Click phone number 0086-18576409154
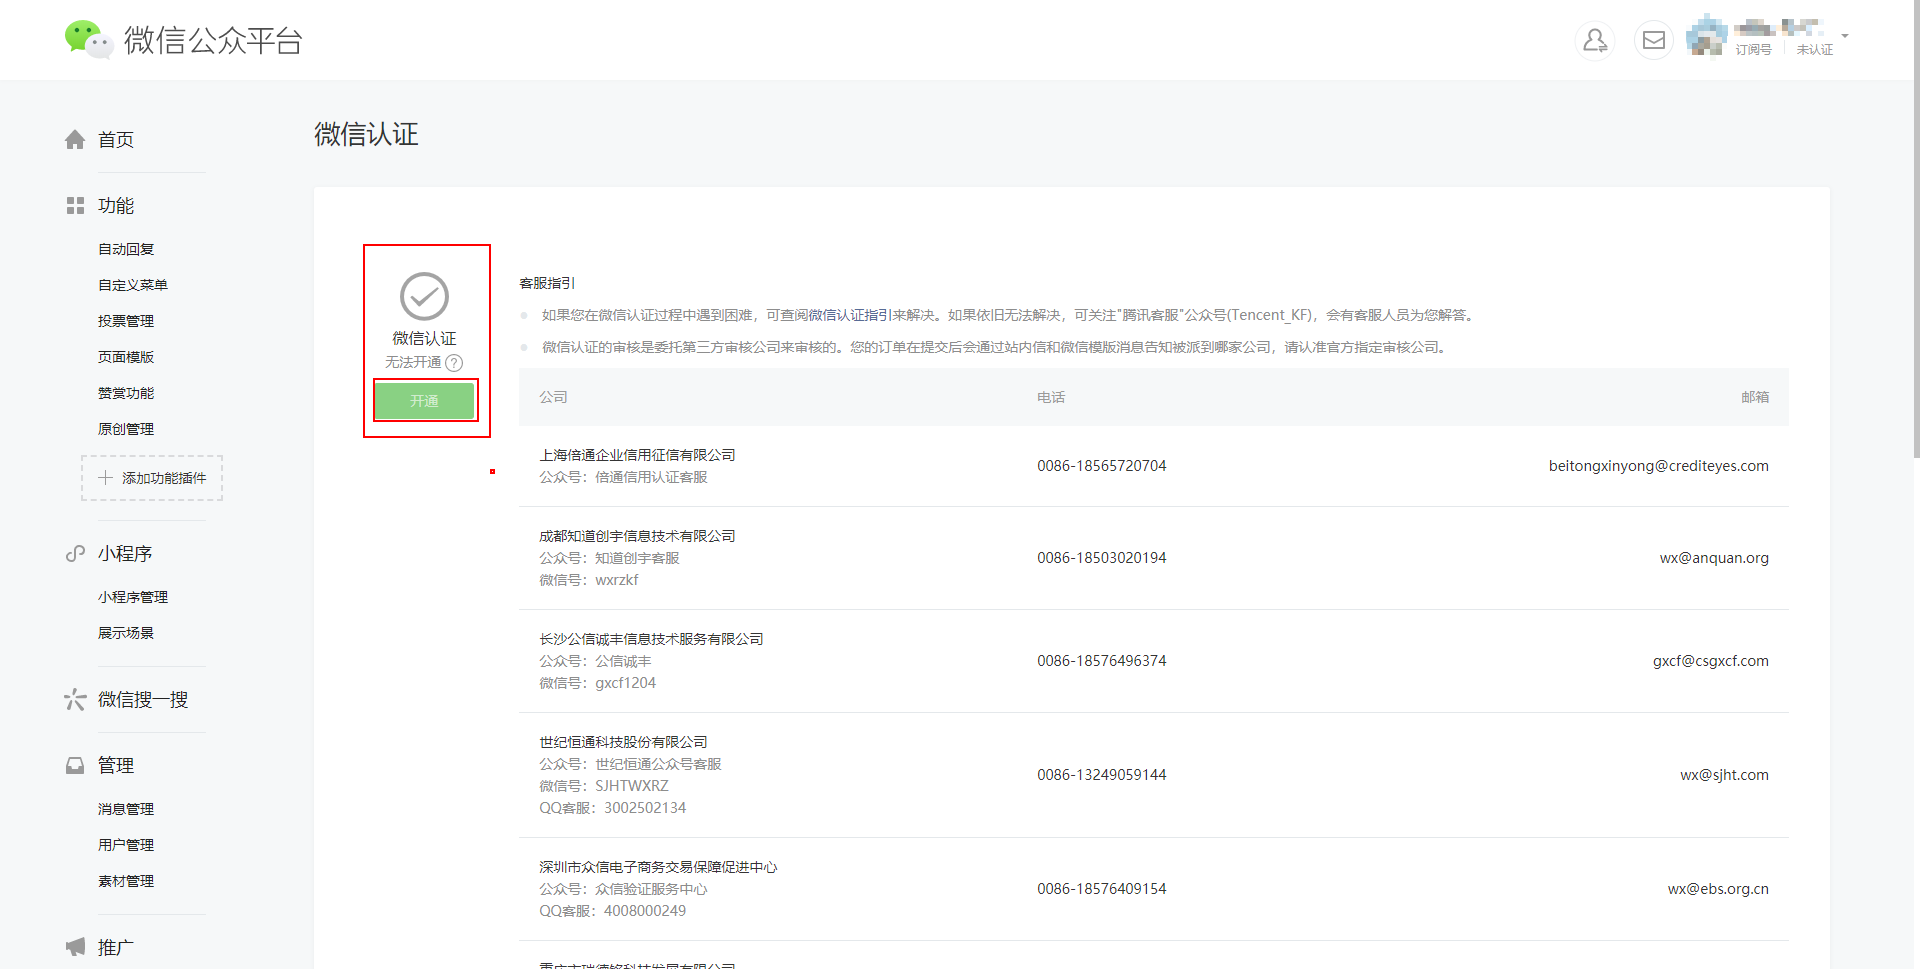The width and height of the screenshot is (1920, 969). pos(1102,889)
